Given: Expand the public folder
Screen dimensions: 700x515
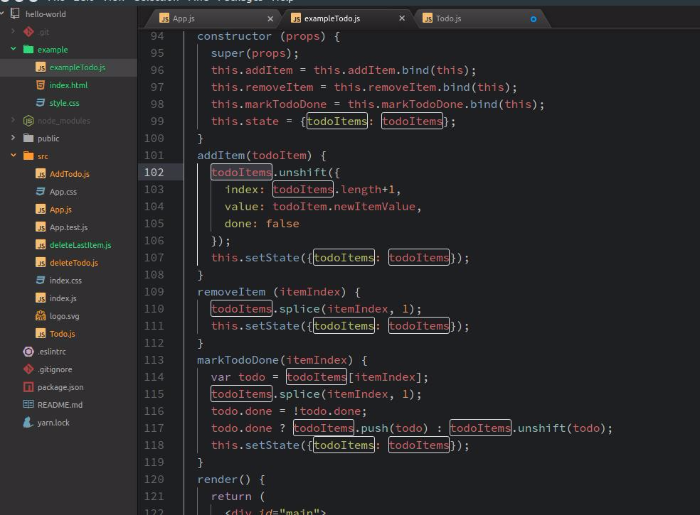Looking at the screenshot, I should [x=13, y=138].
